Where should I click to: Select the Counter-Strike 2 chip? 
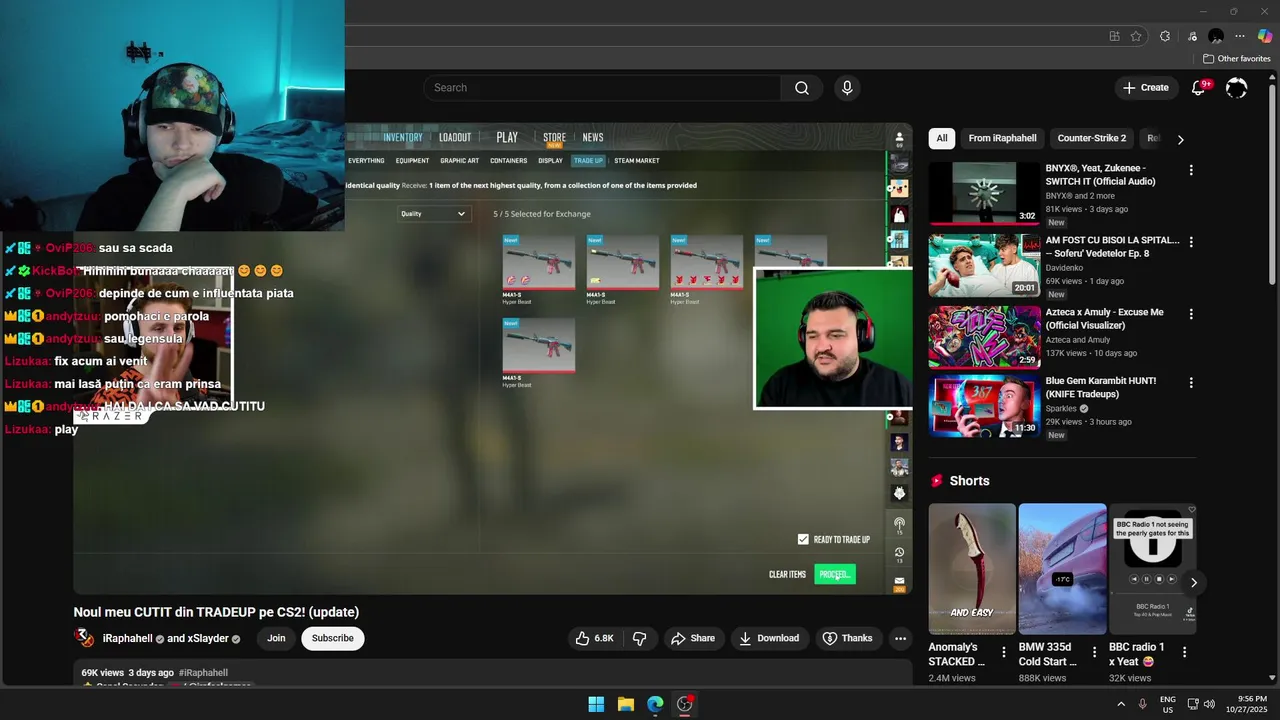(x=1092, y=138)
